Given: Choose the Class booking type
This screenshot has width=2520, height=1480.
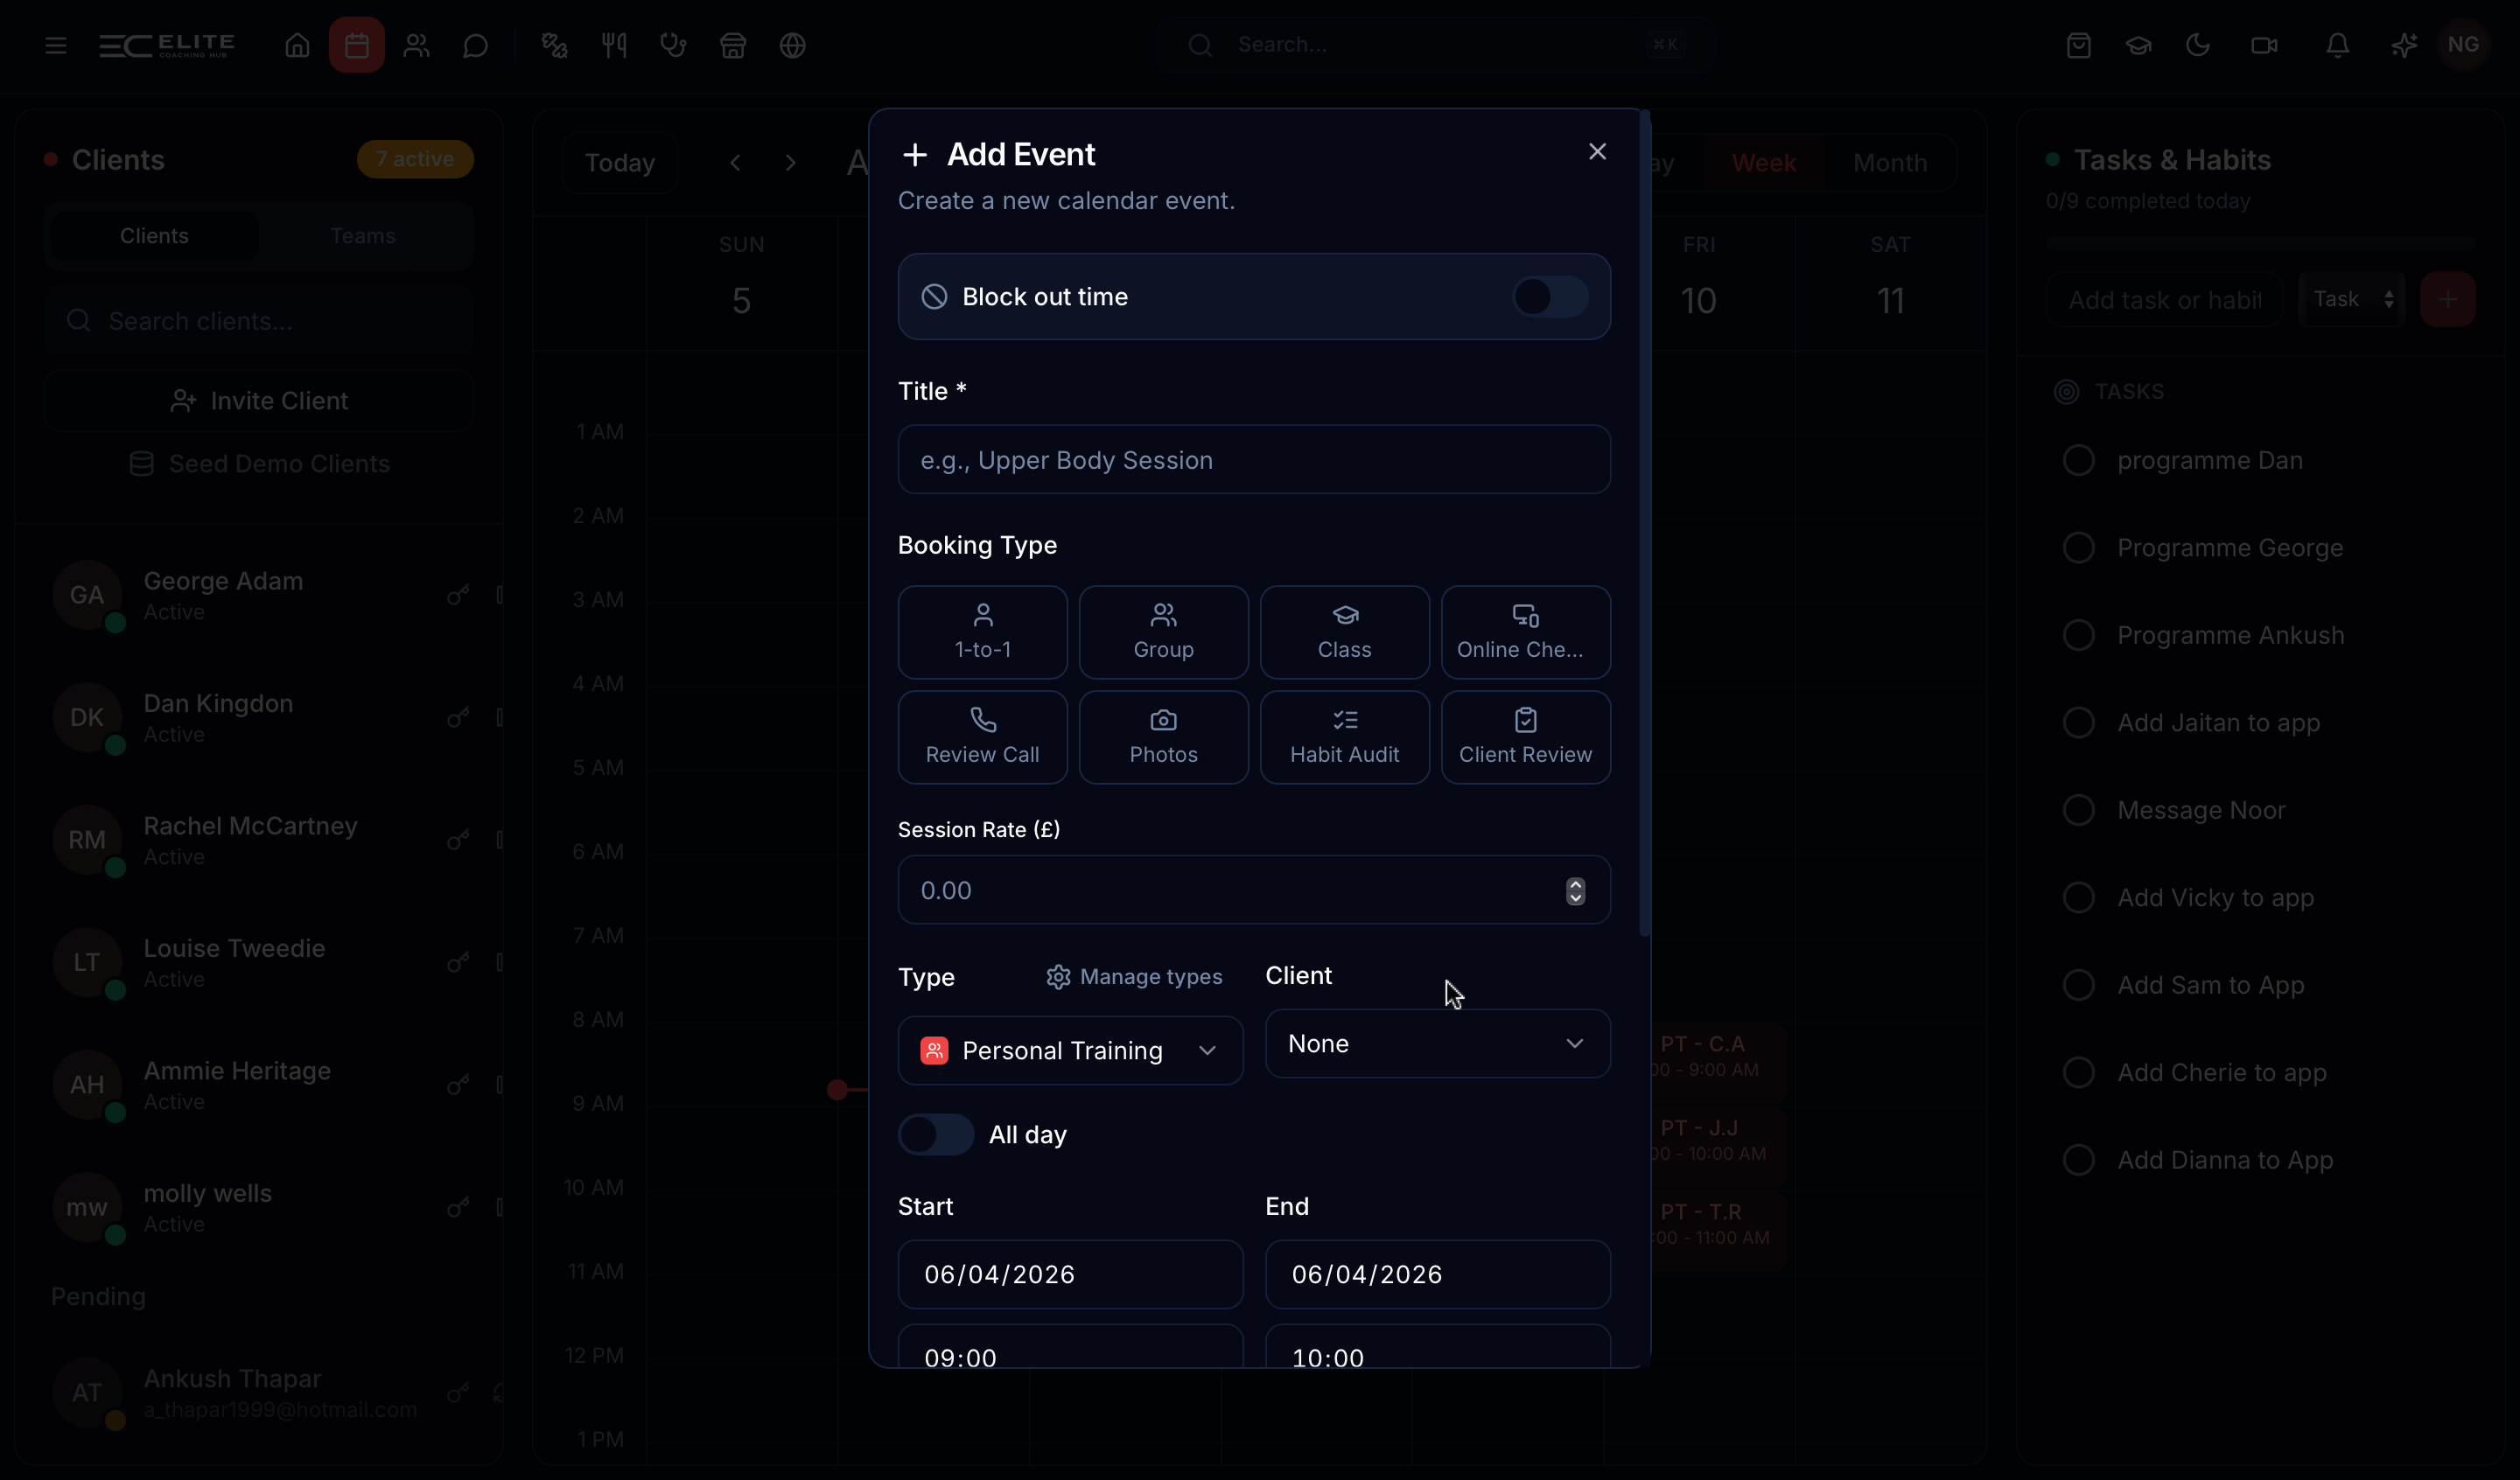Looking at the screenshot, I should (x=1344, y=632).
